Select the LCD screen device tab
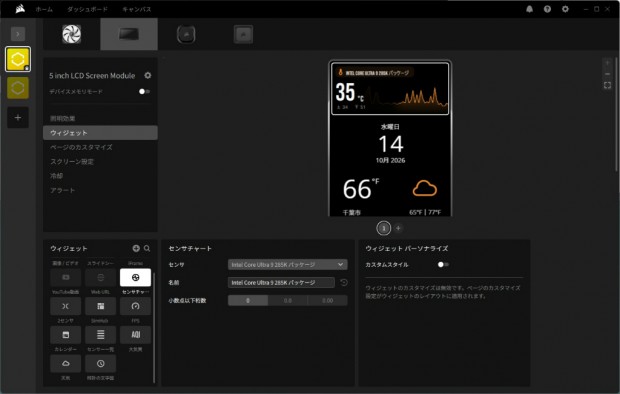The height and width of the screenshot is (394, 620). [x=129, y=34]
